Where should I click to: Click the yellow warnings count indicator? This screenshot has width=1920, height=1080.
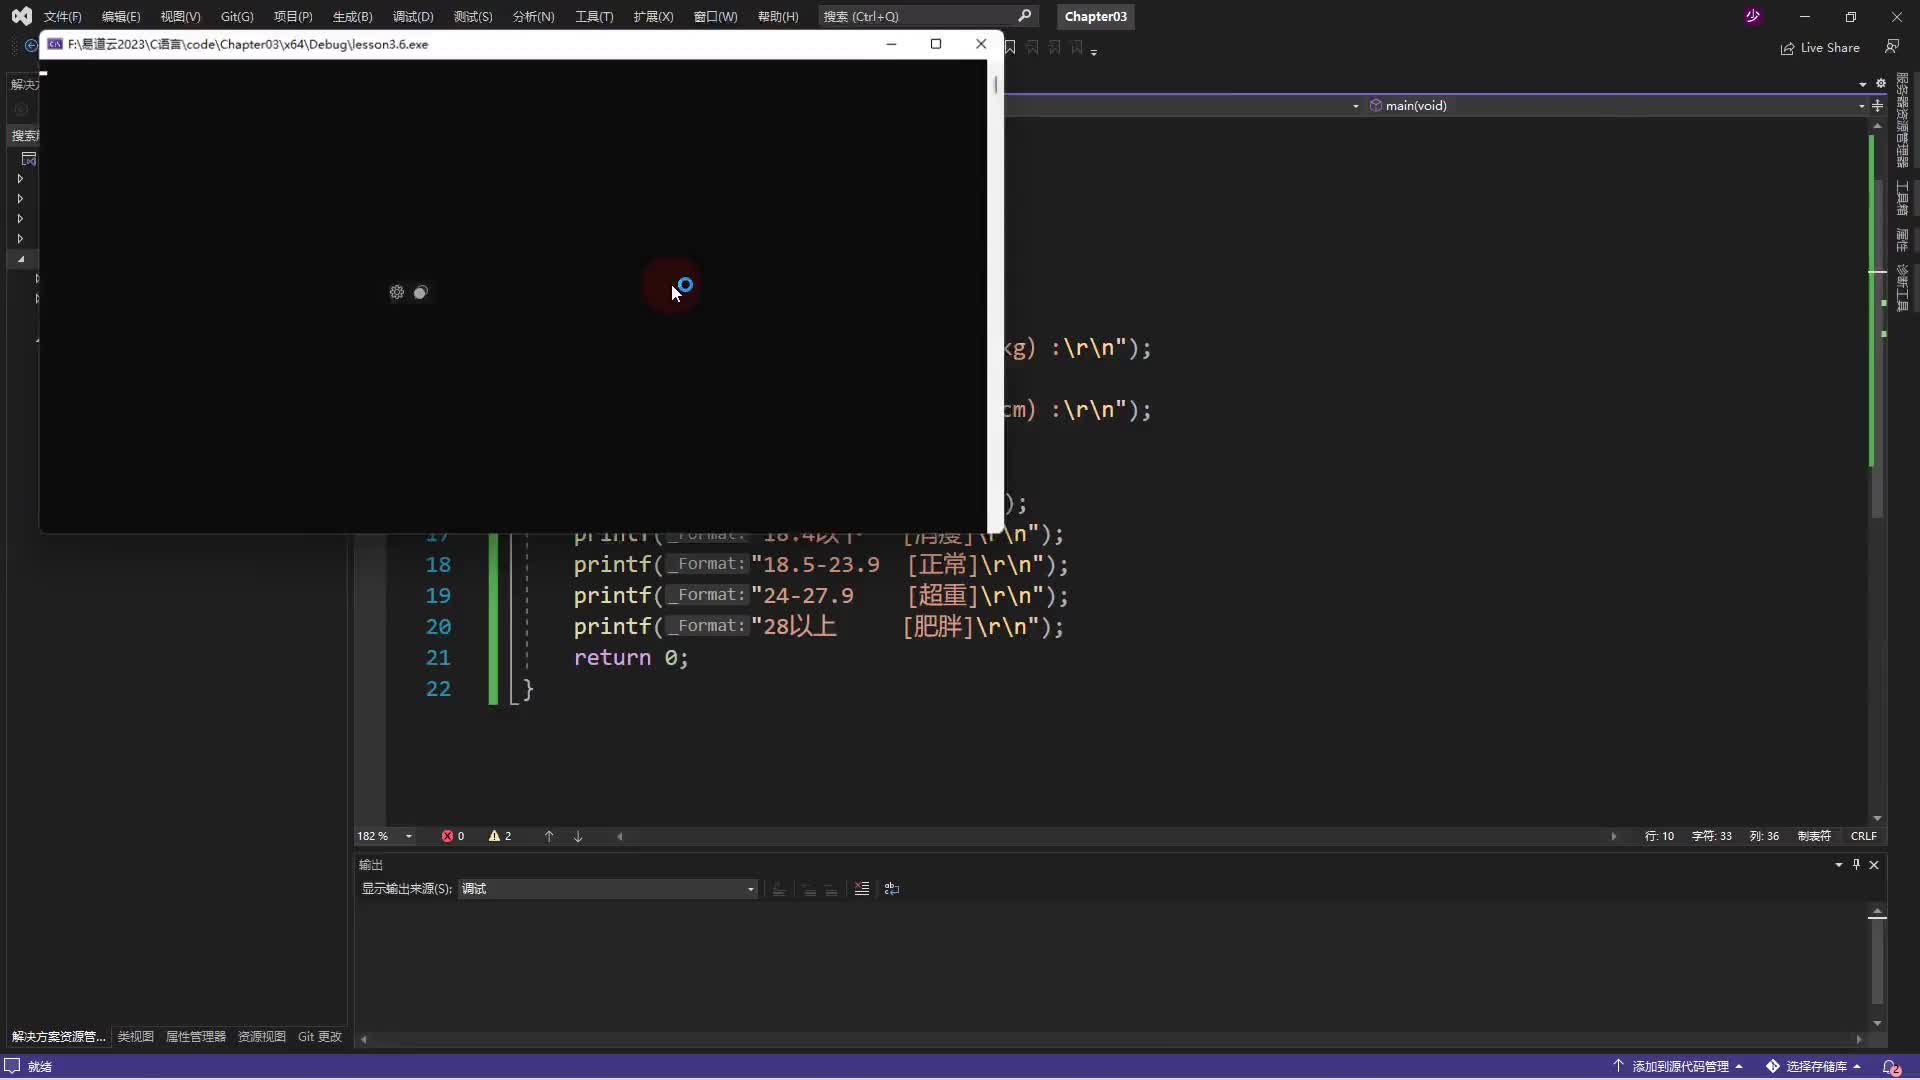[500, 836]
